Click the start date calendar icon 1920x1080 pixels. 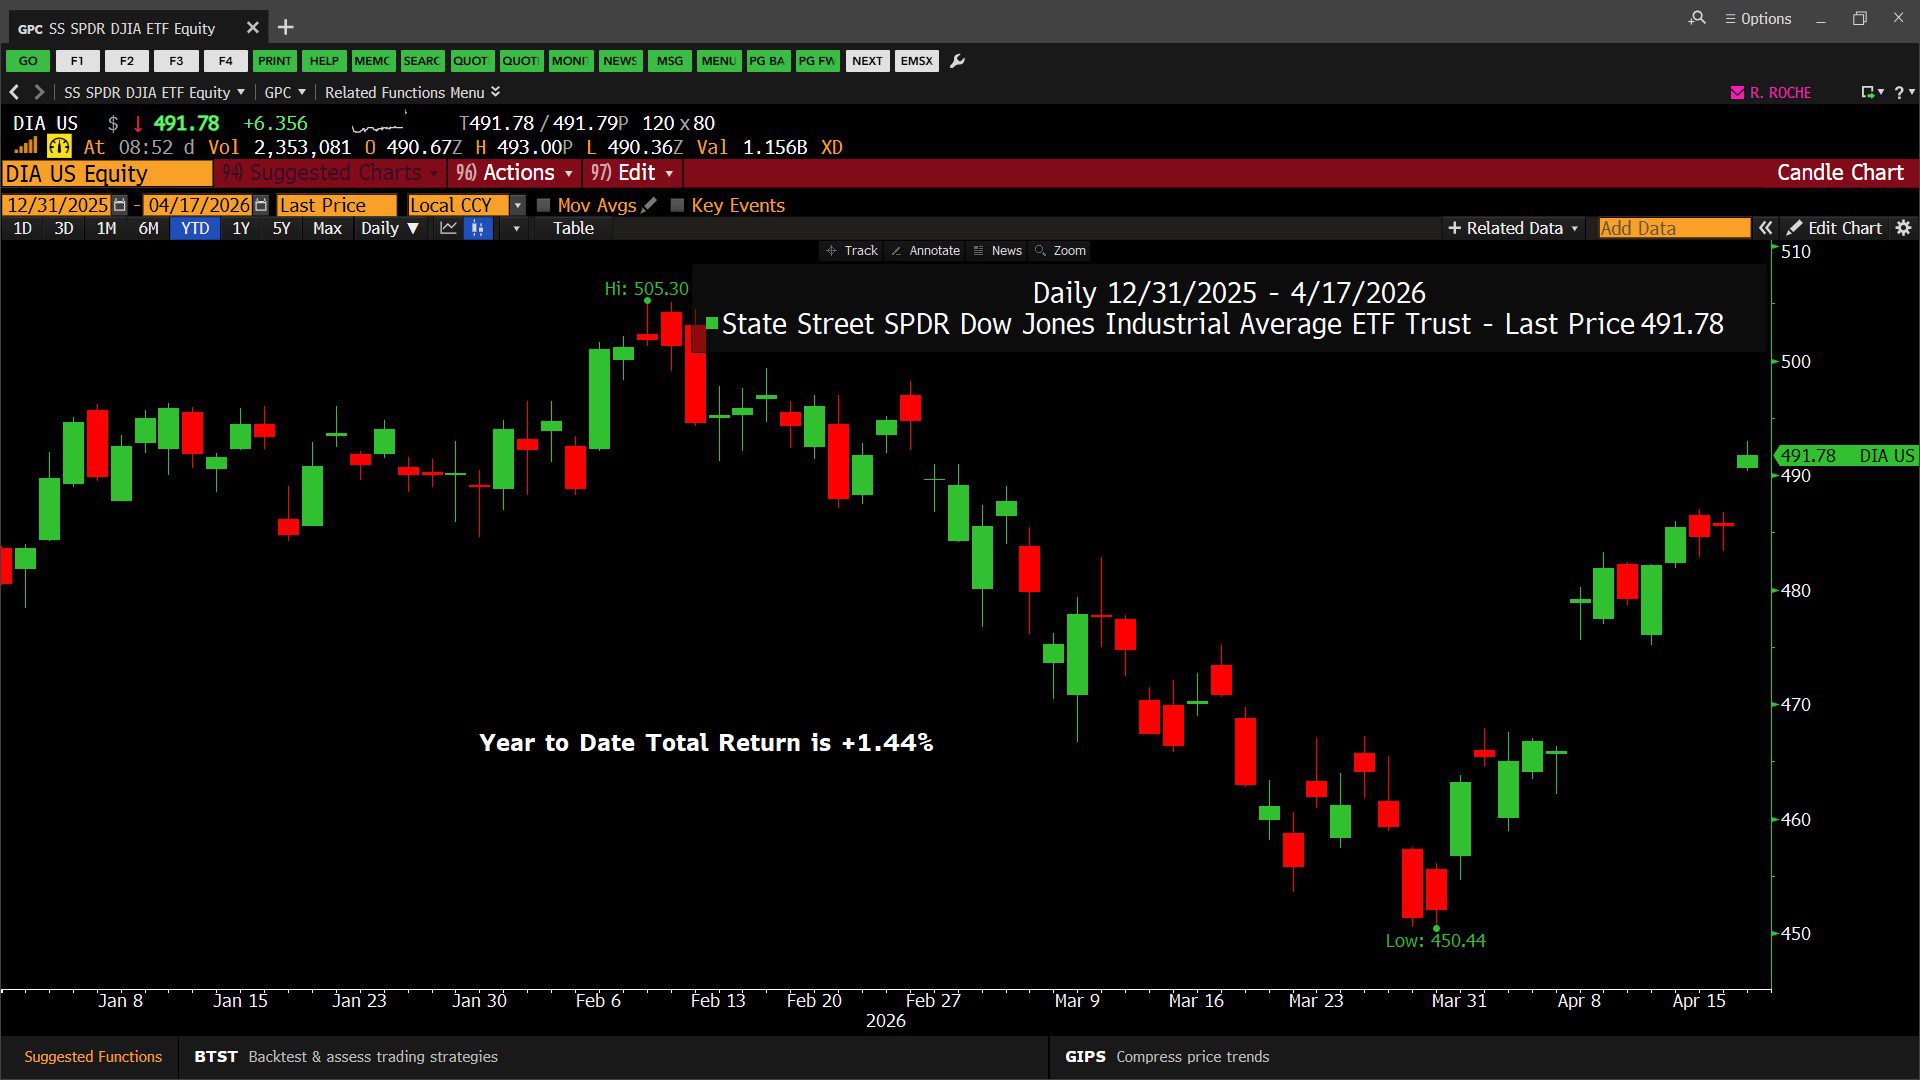120,205
